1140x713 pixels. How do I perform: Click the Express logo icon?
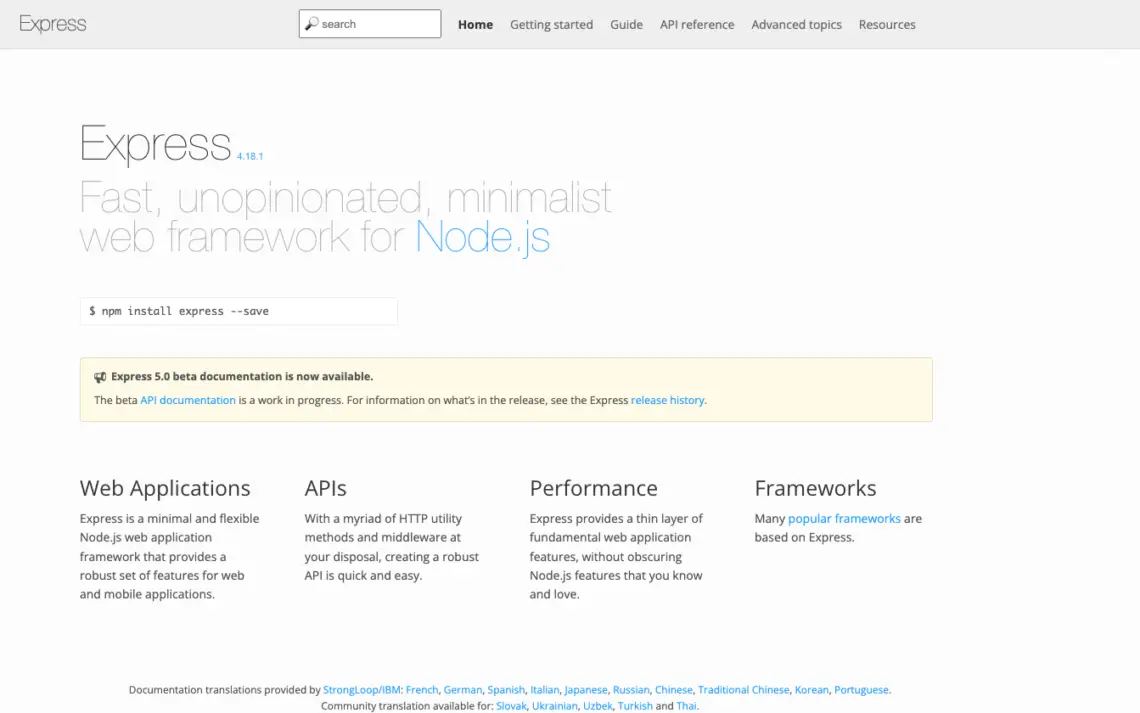[52, 24]
